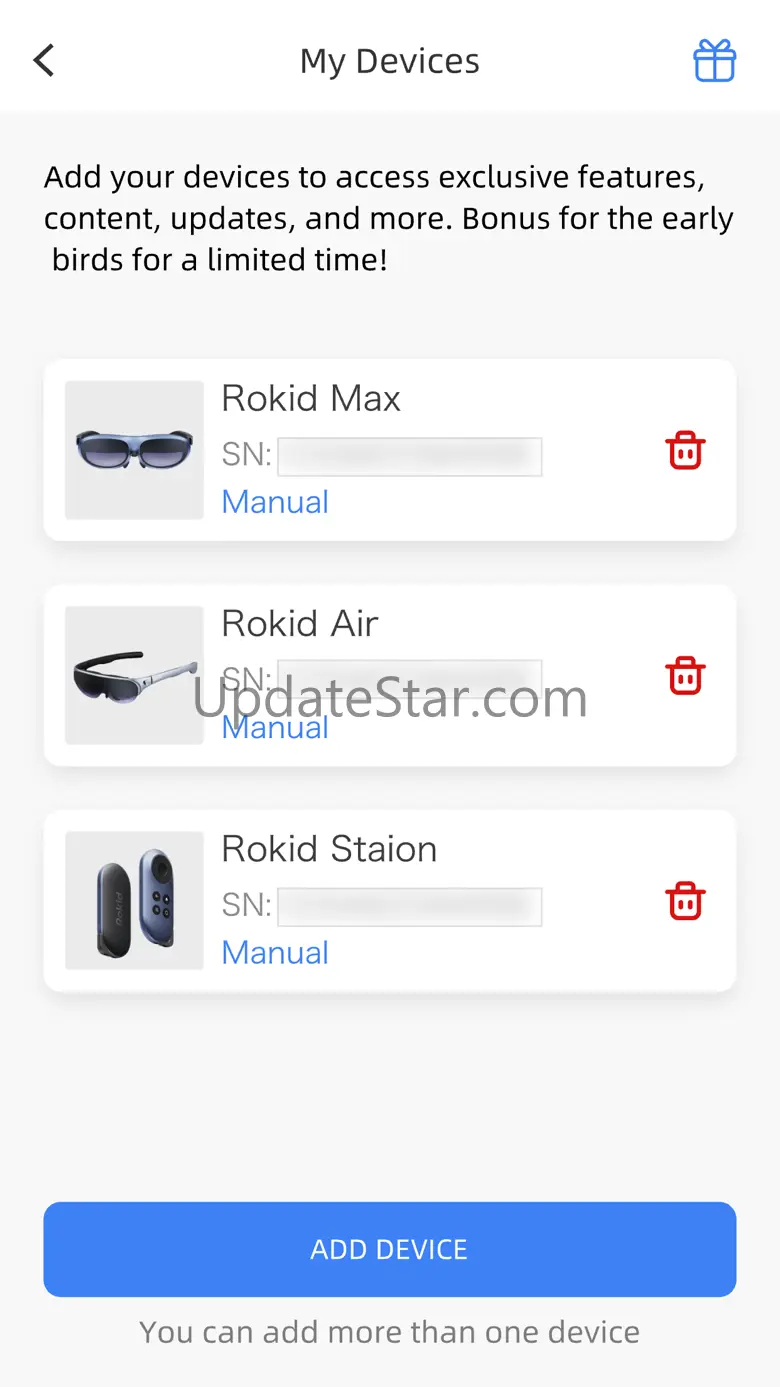Select the Rokid Air glasses image
Viewport: 780px width, 1387px height.
[134, 675]
